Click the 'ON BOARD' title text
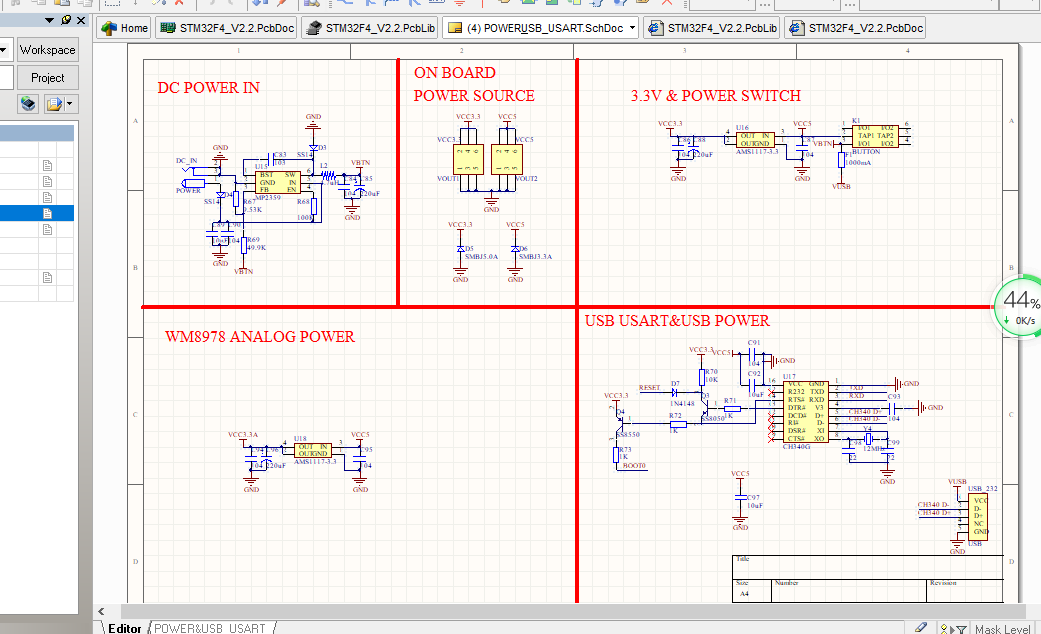The height and width of the screenshot is (634, 1041). coord(455,72)
